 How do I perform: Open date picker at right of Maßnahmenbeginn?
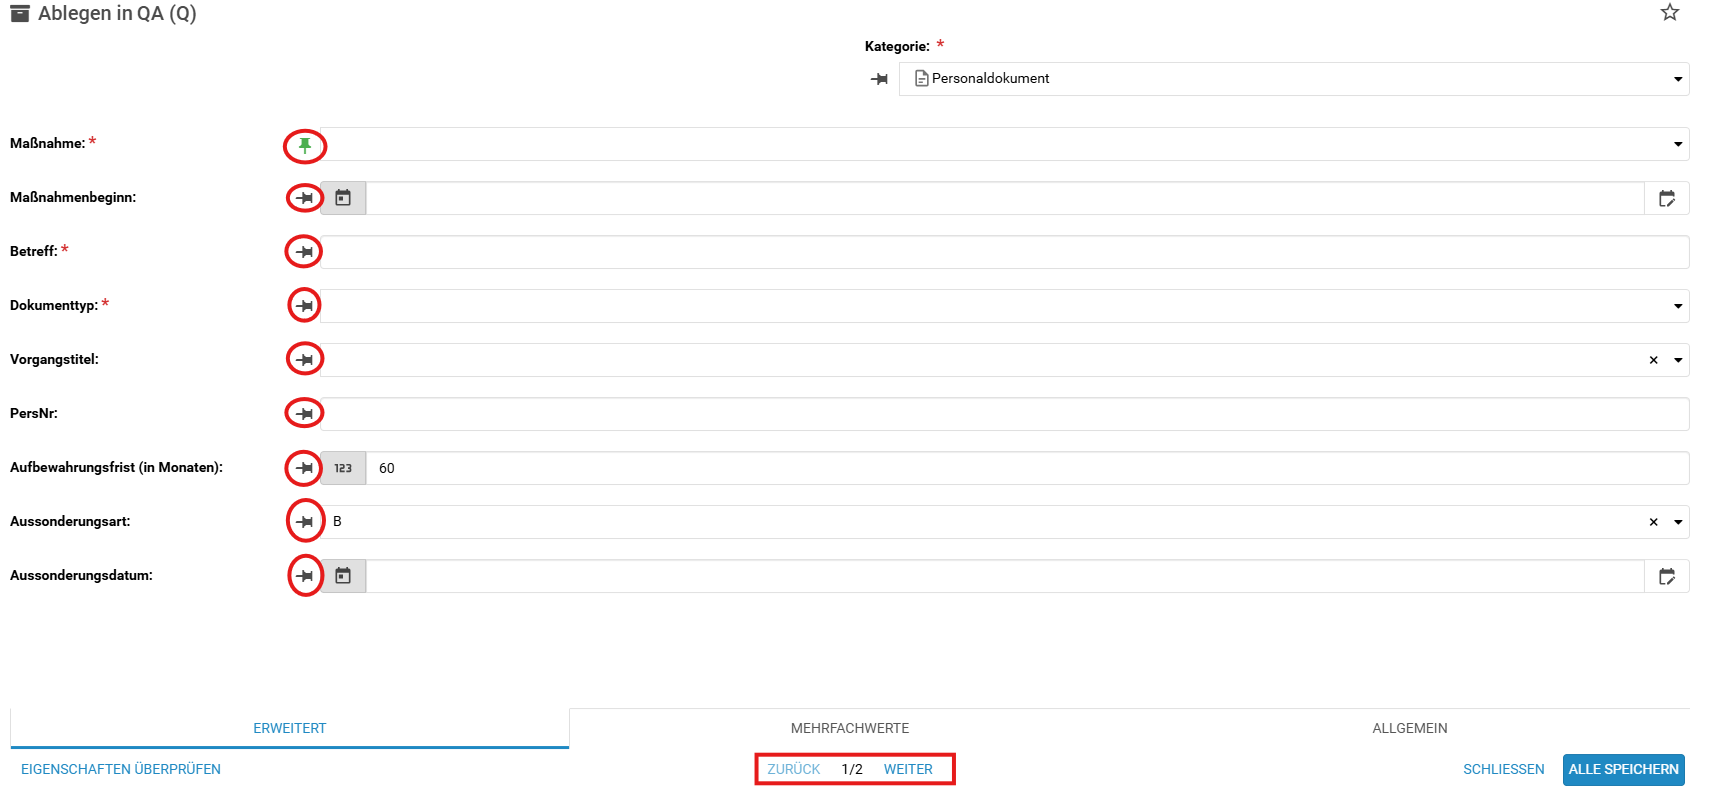click(1666, 198)
